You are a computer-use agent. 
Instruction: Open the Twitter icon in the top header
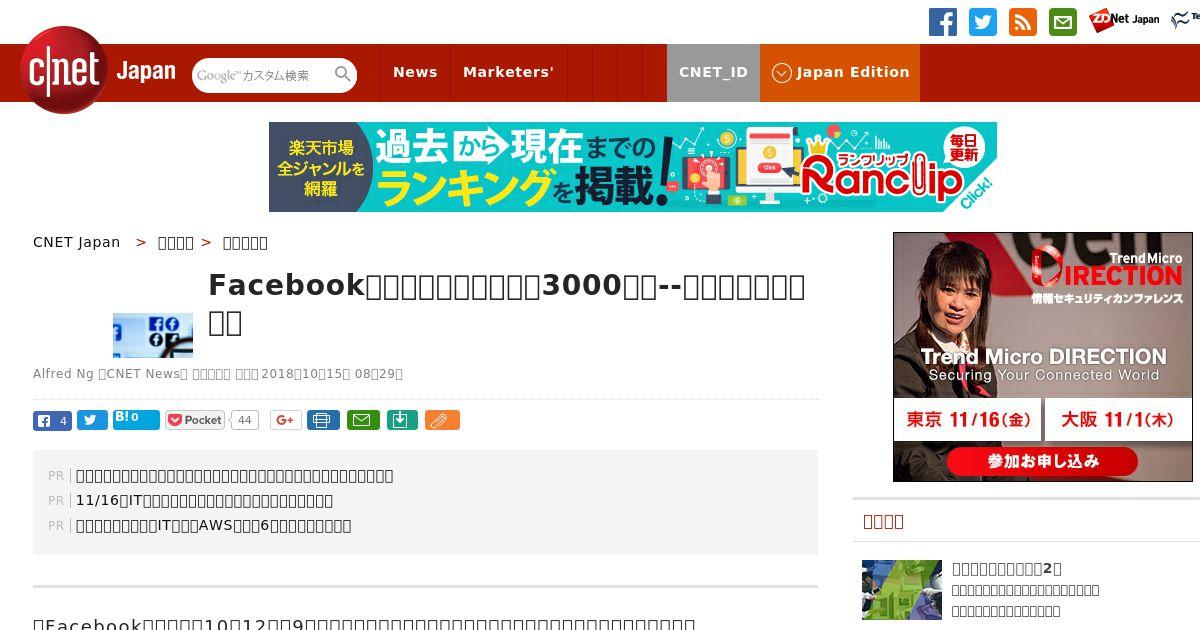pos(983,22)
